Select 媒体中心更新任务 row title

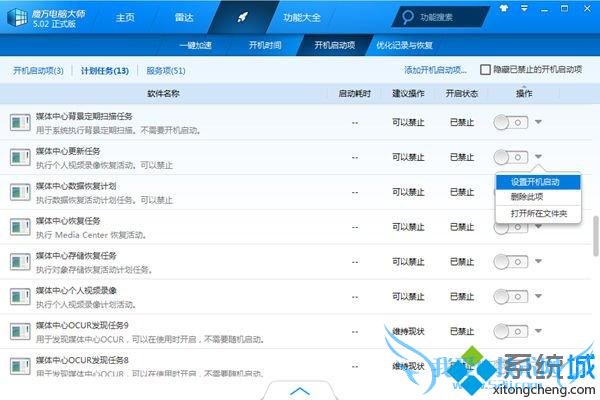click(68, 151)
